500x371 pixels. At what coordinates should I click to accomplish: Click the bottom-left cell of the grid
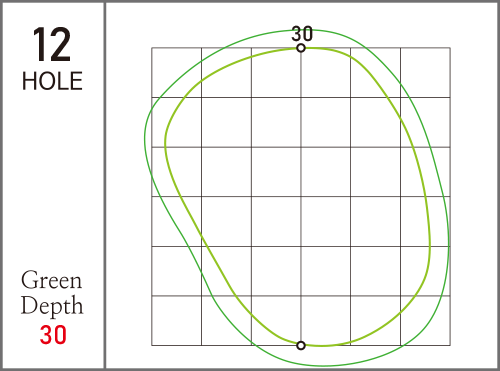(x=177, y=321)
